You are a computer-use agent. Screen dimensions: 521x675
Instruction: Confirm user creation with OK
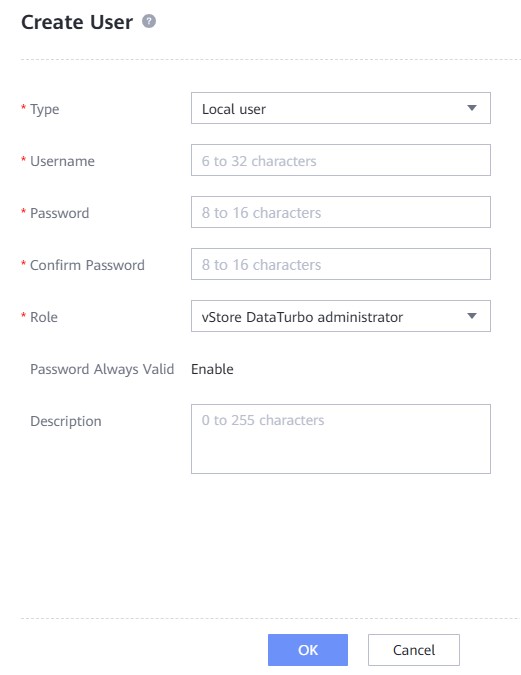(308, 650)
